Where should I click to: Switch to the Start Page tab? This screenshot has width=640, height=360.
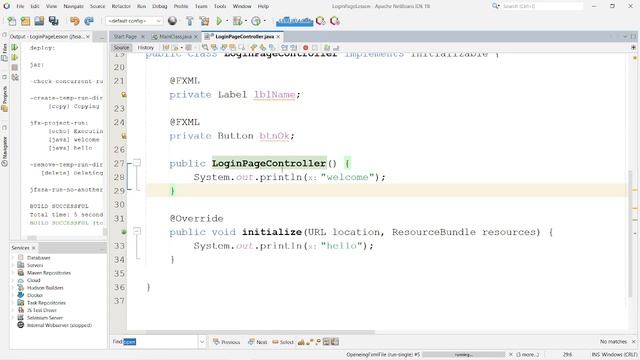125,37
